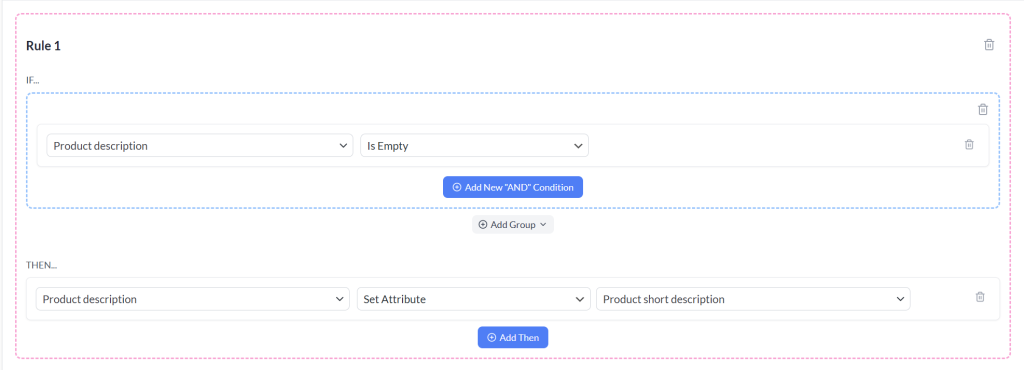Add a new "AND" condition
The height and width of the screenshot is (370, 1024).
tap(513, 187)
